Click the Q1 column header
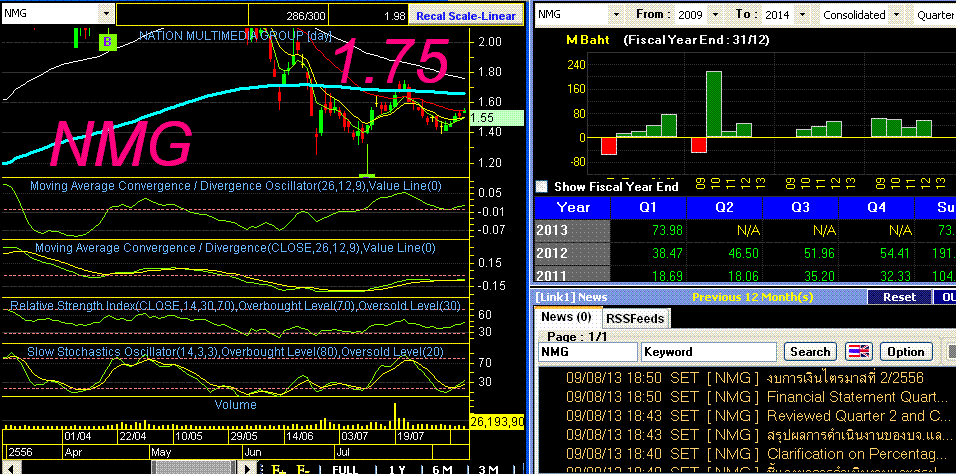 tap(649, 207)
